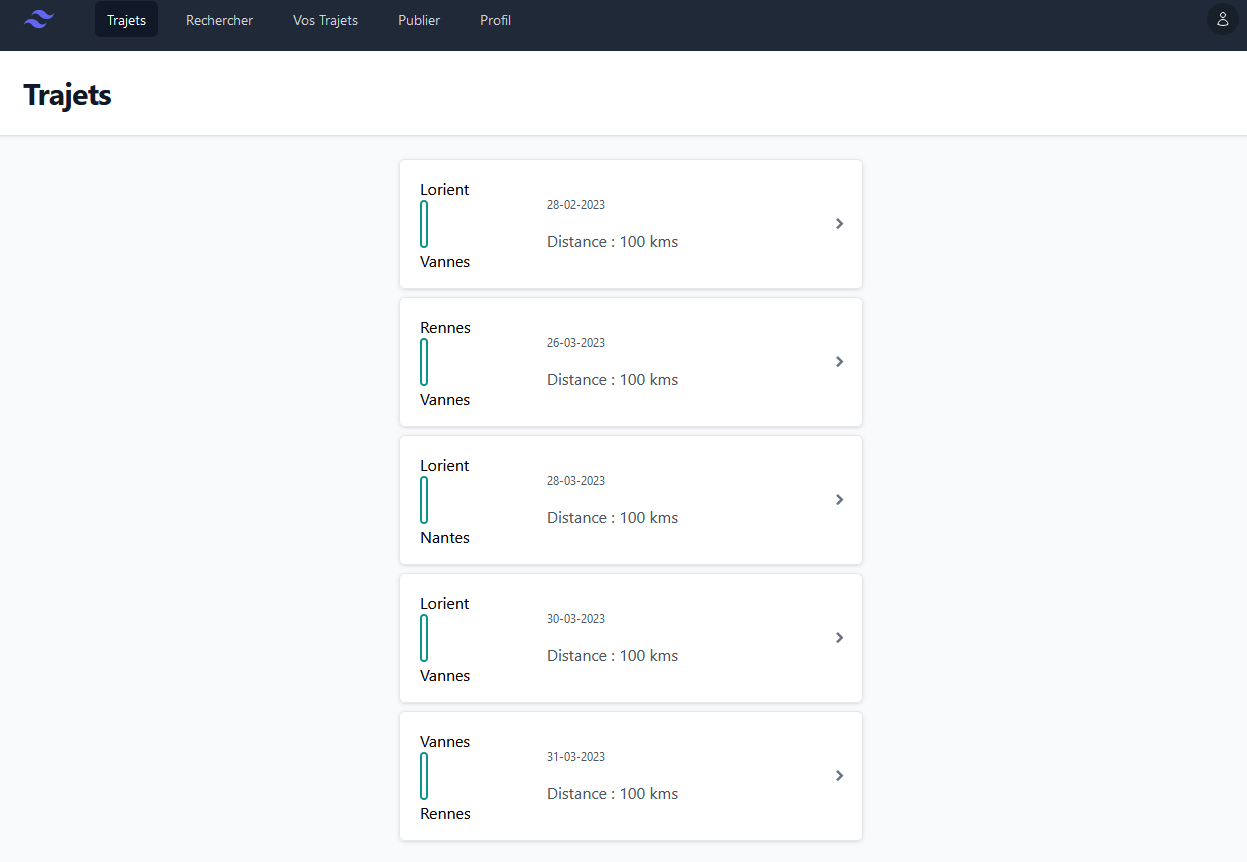Click Distance text in the 31-03-2023 card
Screen dimensions: 1247x862
pyautogui.click(x=612, y=794)
